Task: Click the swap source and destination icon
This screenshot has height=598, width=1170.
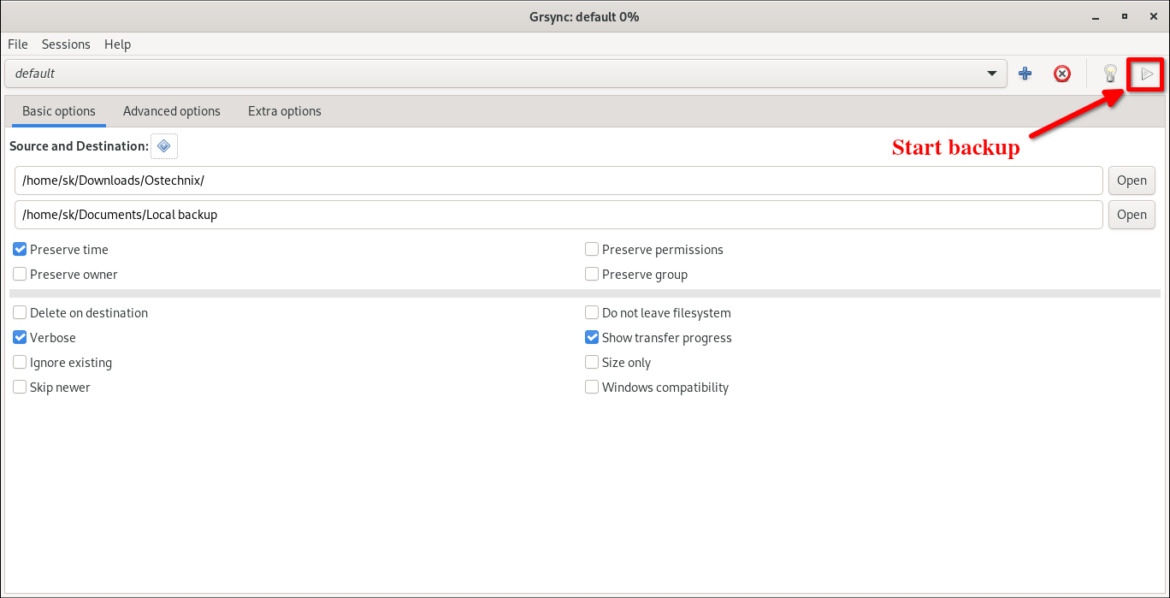Action: point(163,146)
